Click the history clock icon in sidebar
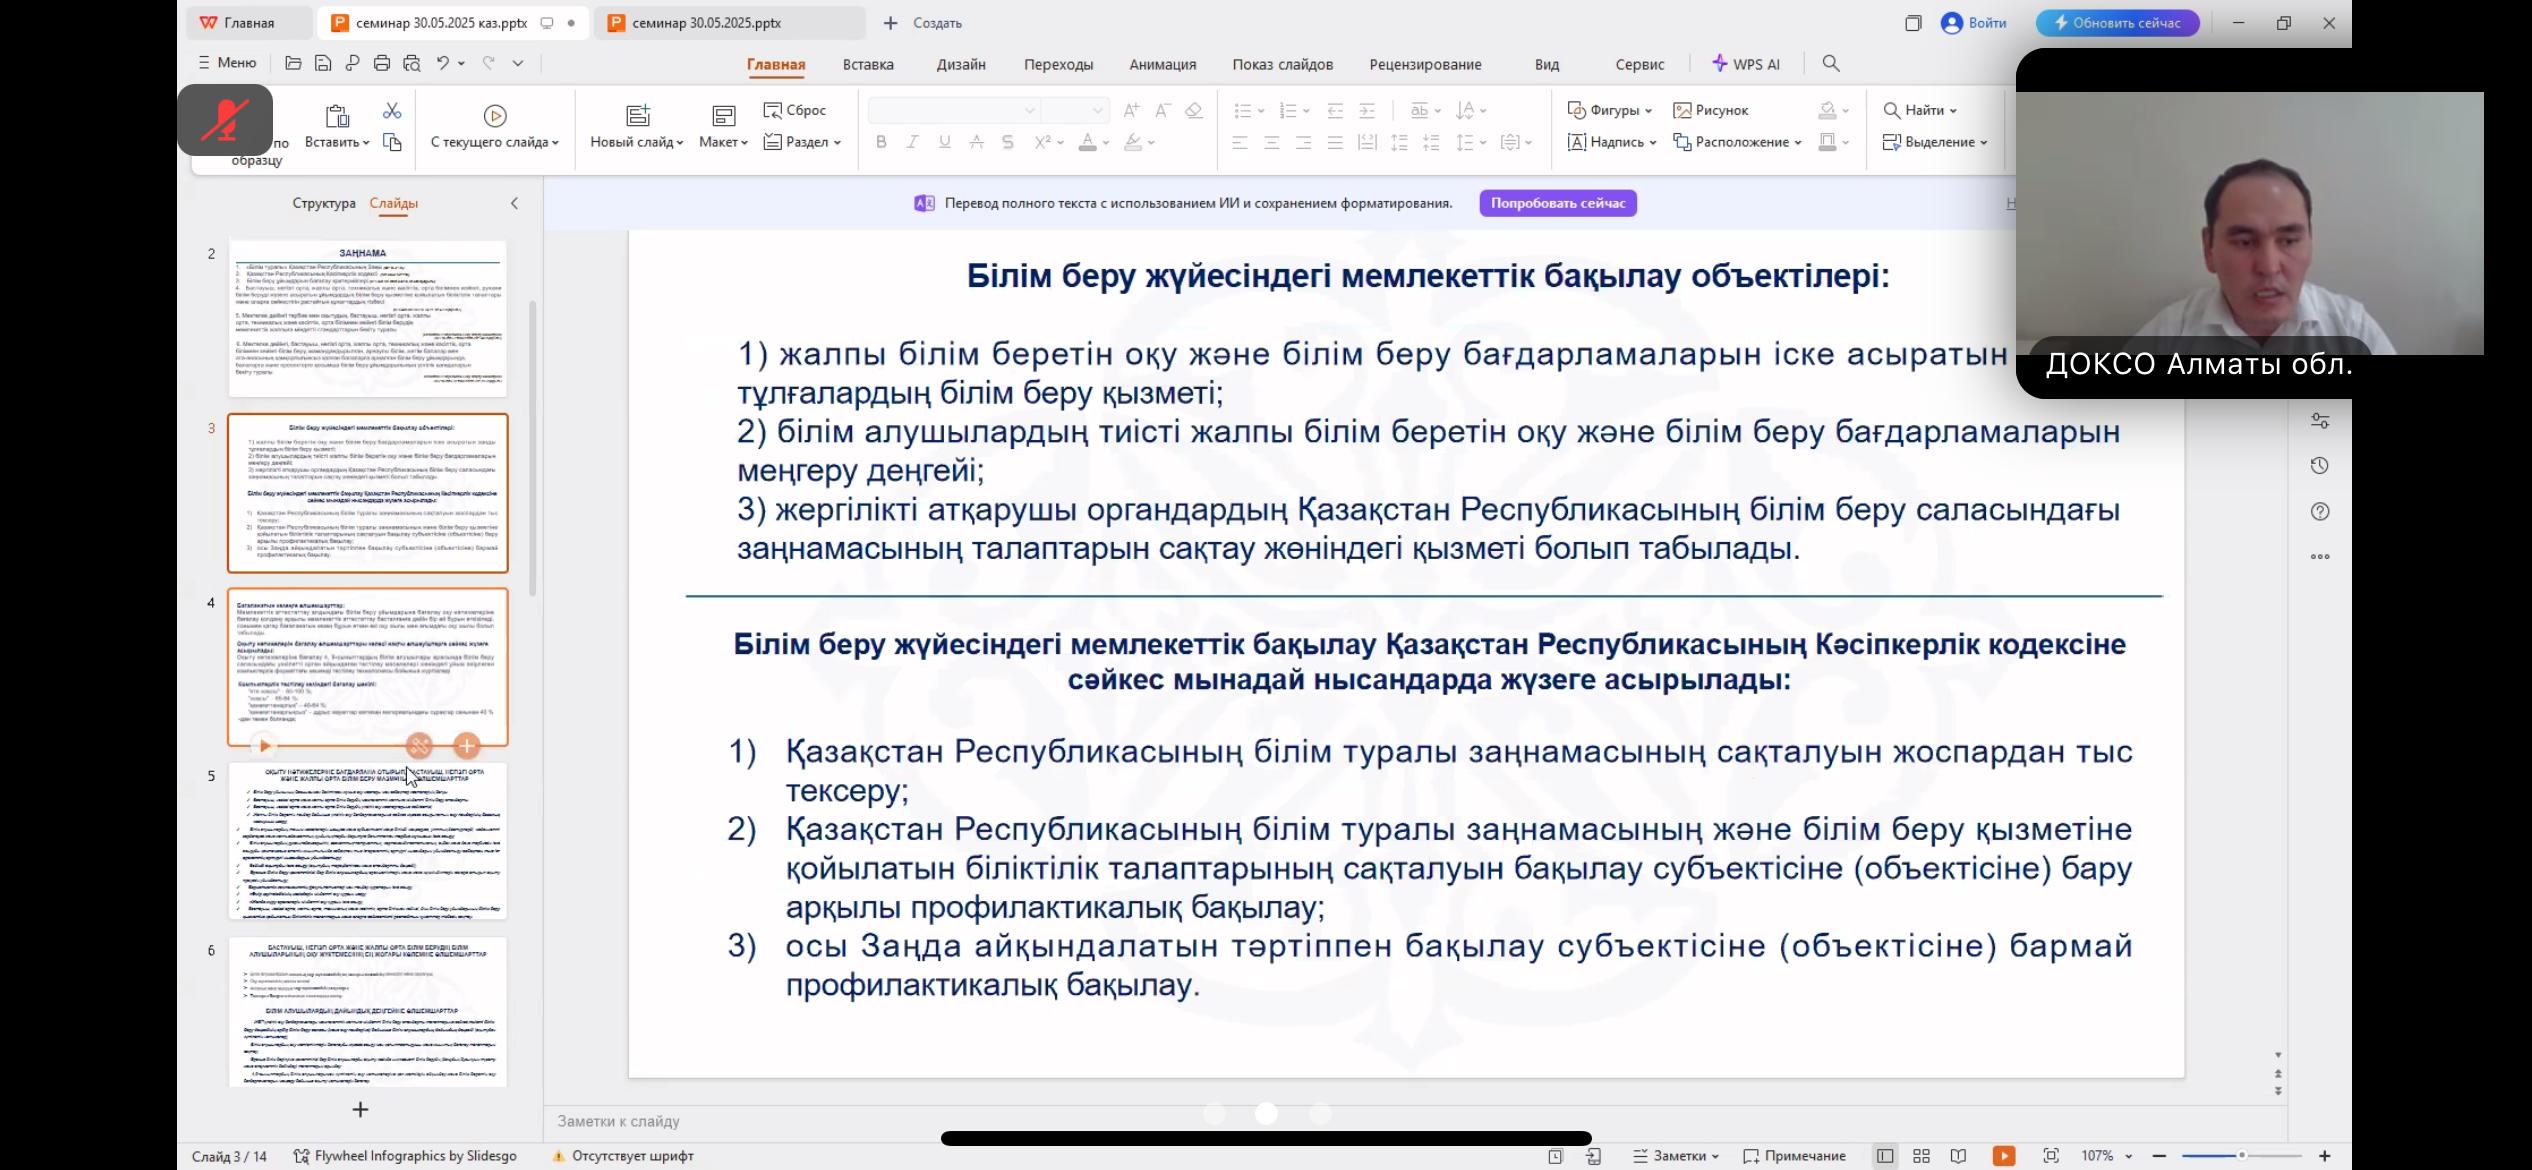 pos(2320,466)
